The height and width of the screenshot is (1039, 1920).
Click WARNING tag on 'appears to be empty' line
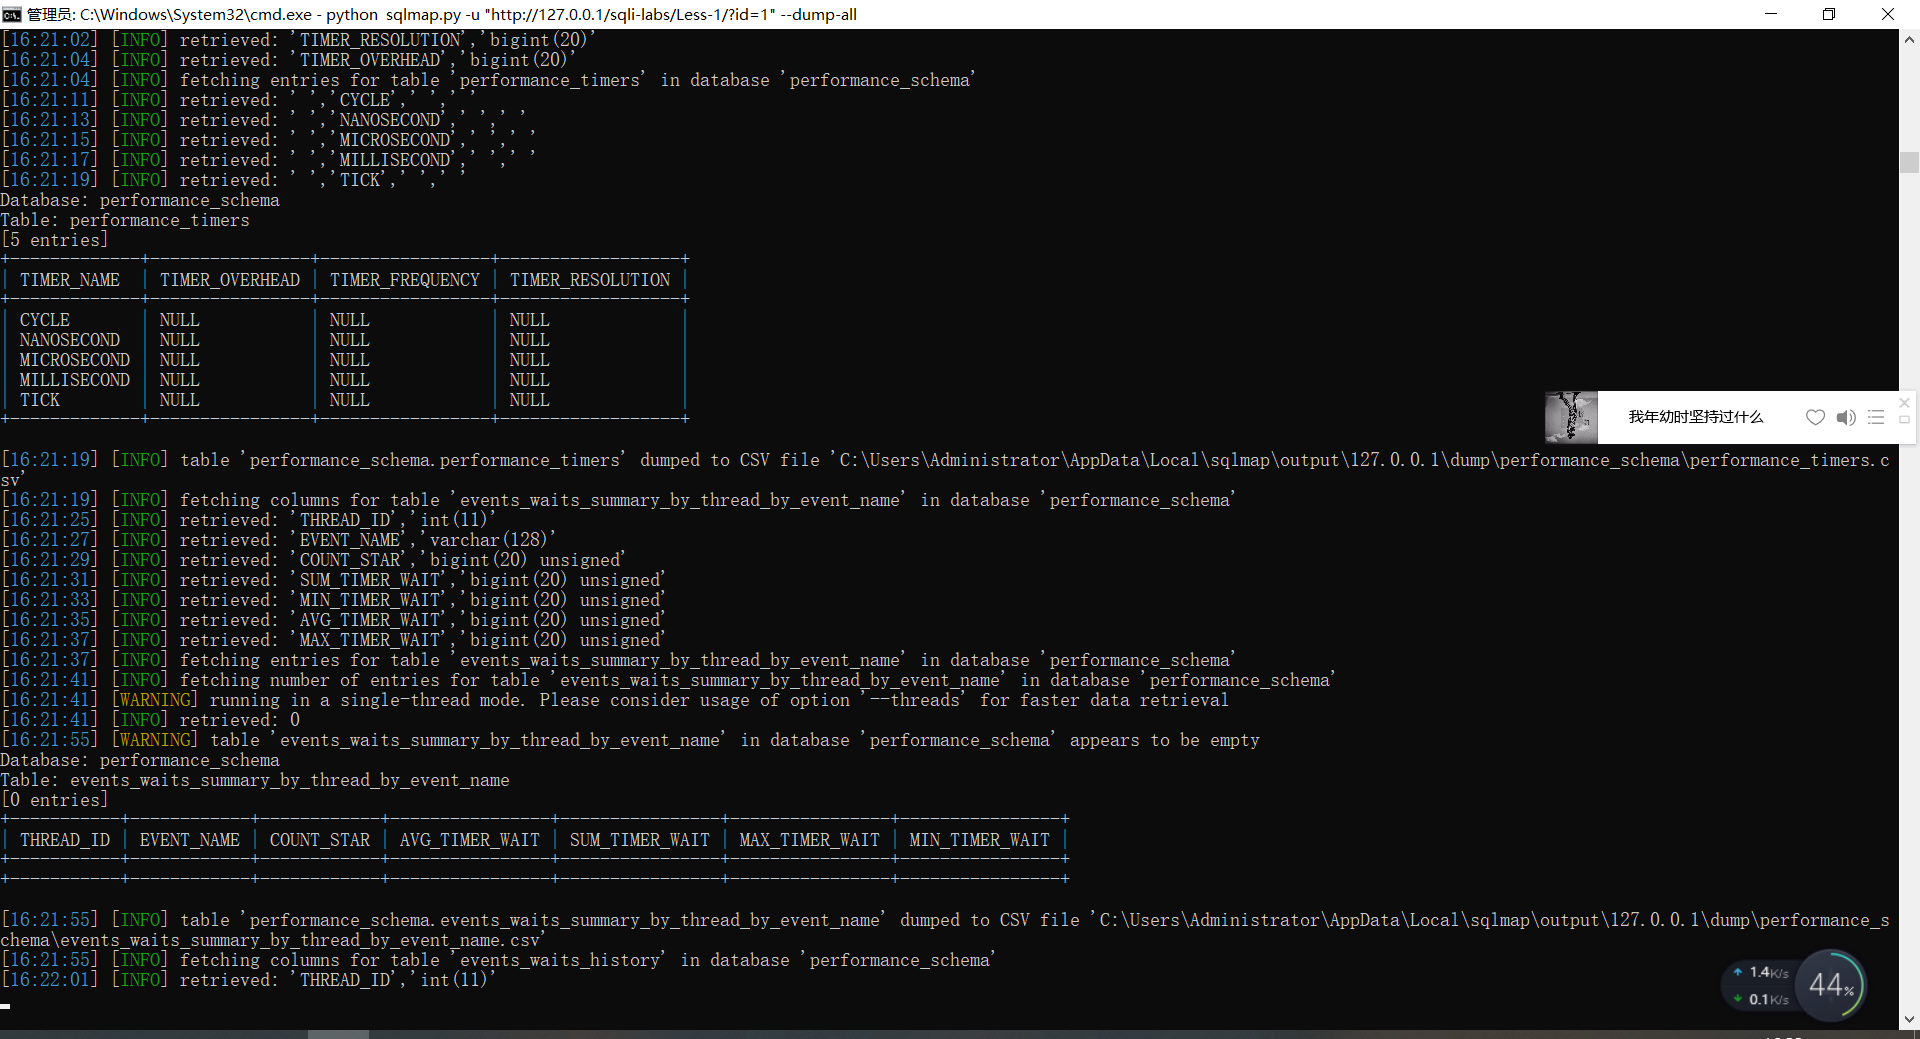pos(155,740)
